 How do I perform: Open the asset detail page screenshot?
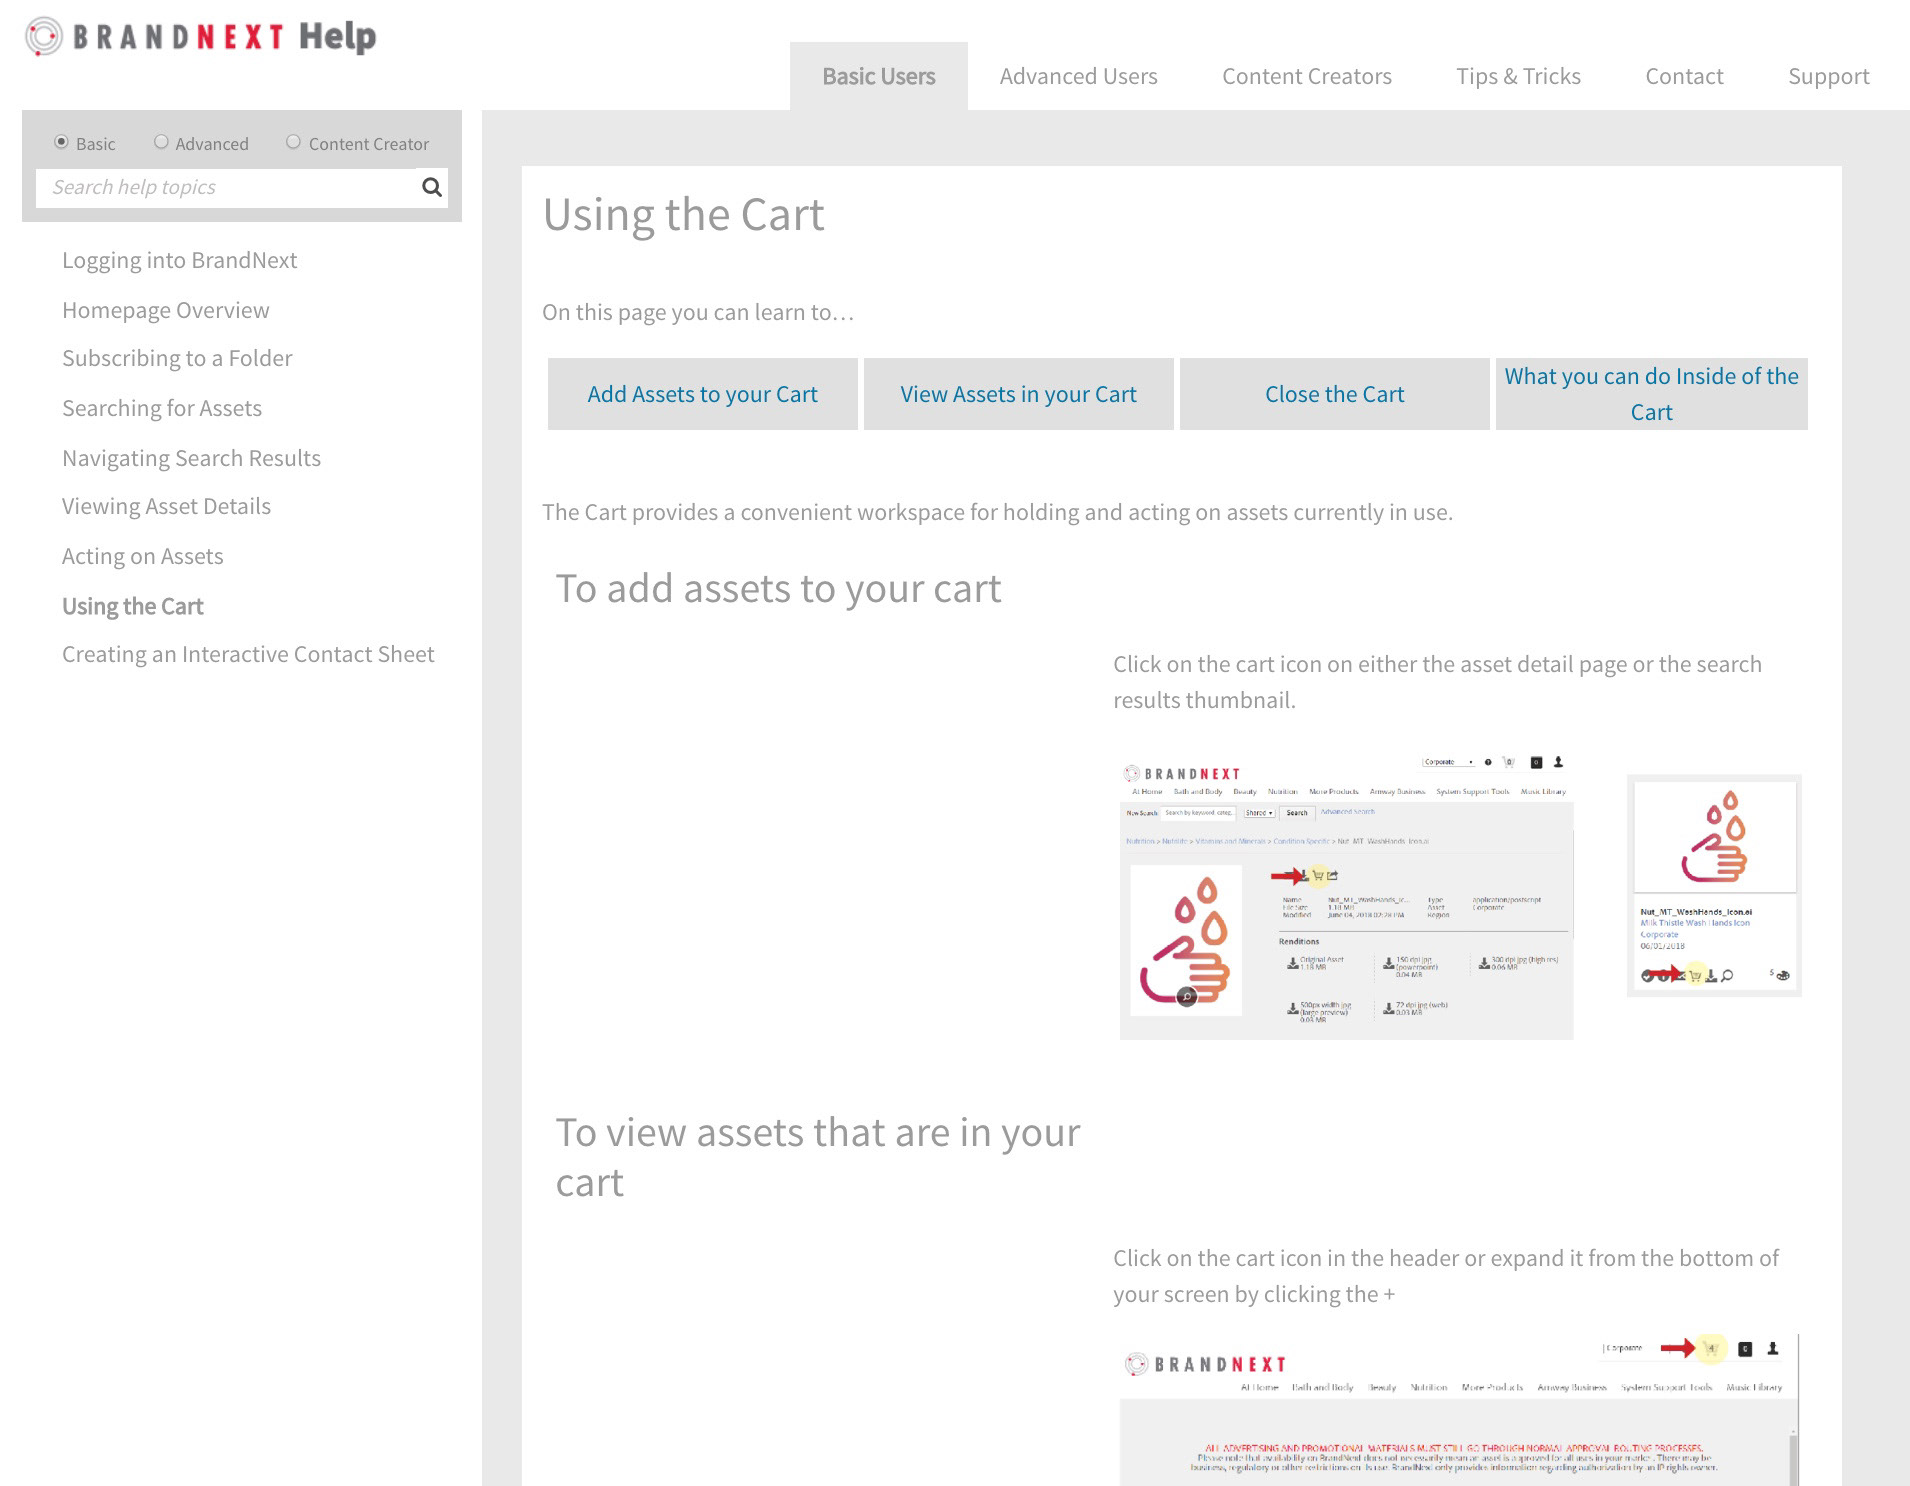point(1347,897)
